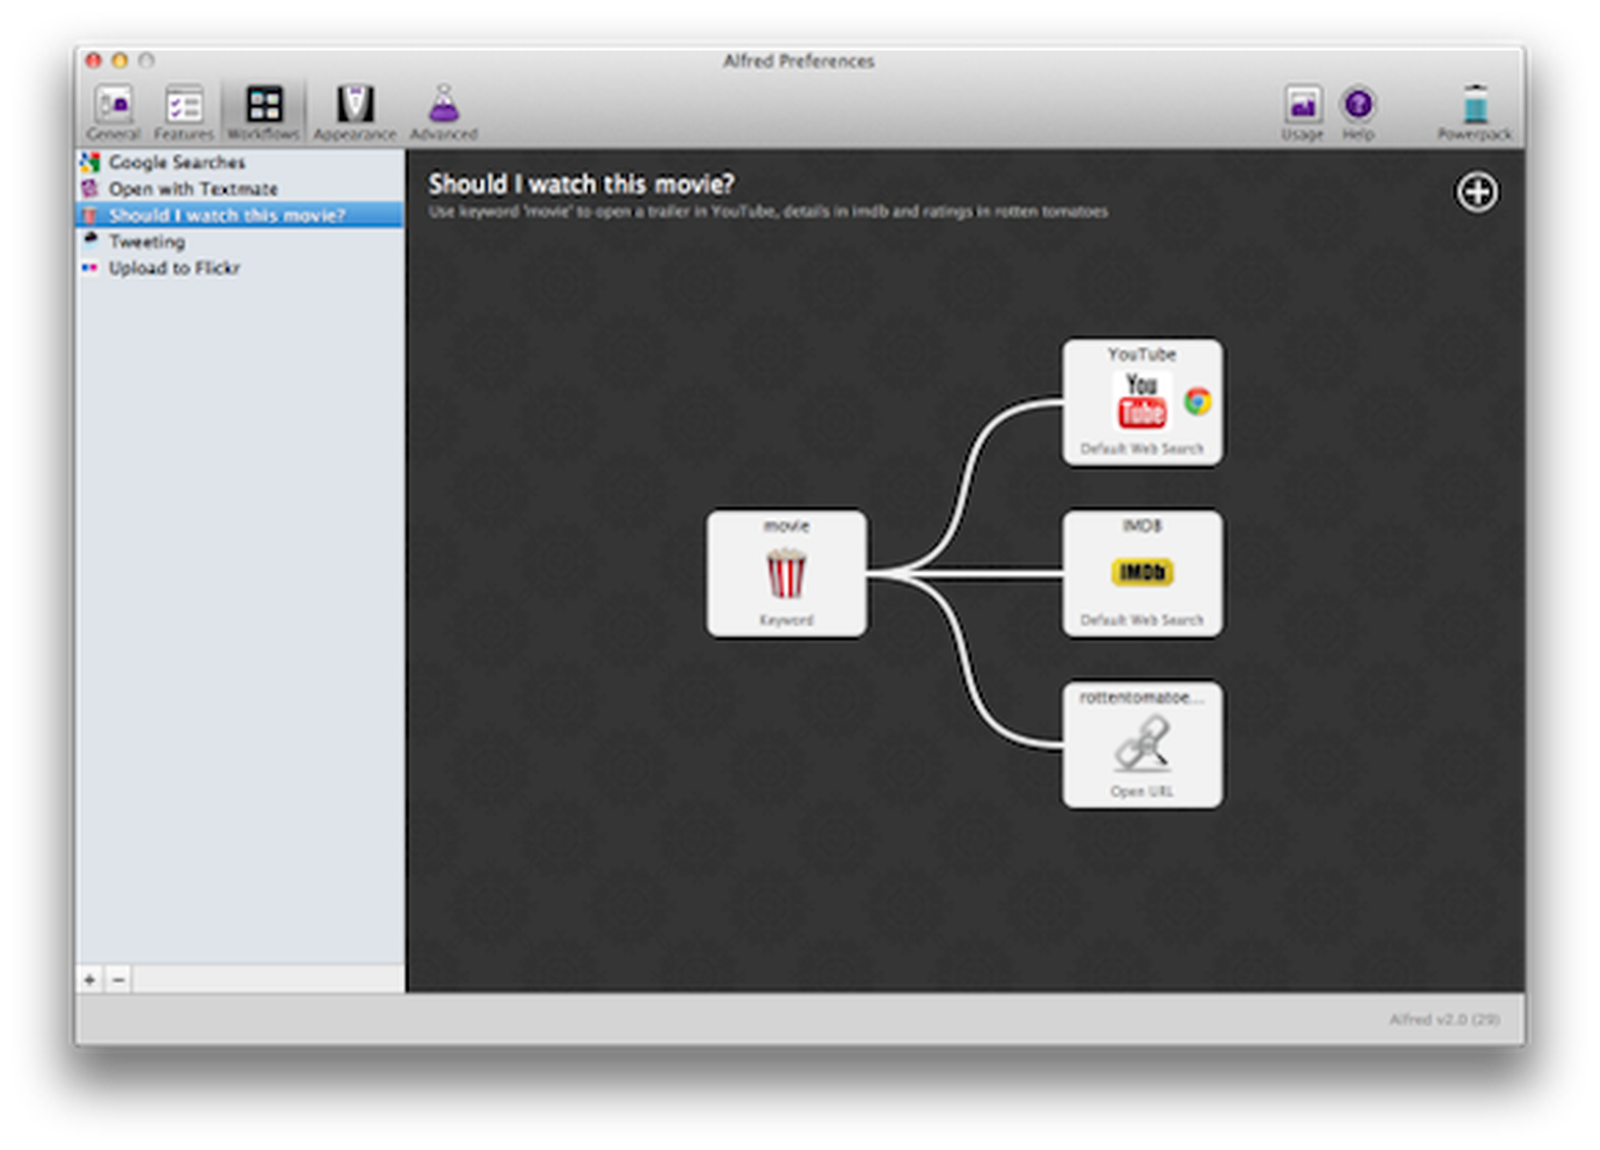Open the IMDB web search node
The width and height of the screenshot is (1600, 1150).
coord(1141,572)
